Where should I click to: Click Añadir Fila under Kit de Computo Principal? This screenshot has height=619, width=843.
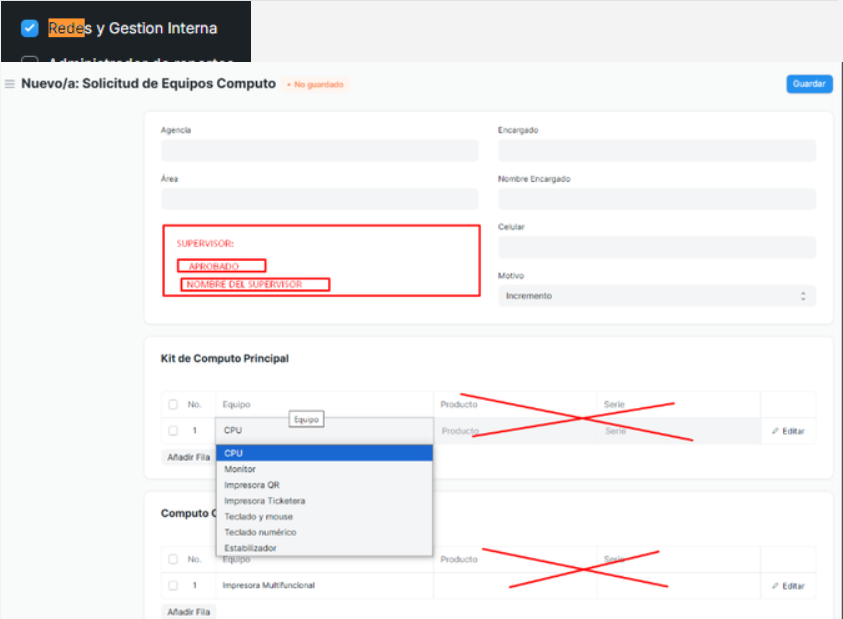(x=188, y=457)
